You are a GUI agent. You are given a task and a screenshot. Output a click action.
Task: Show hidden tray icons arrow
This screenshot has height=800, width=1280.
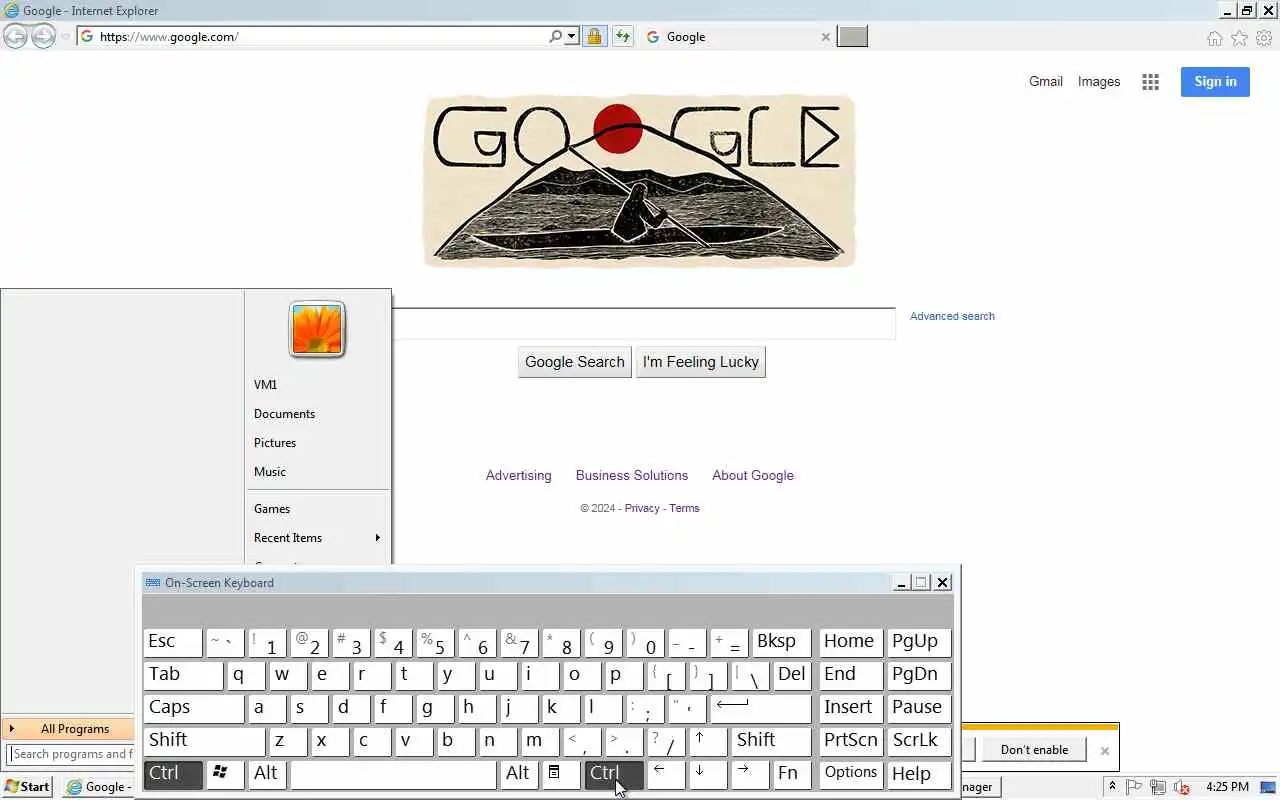point(1112,787)
